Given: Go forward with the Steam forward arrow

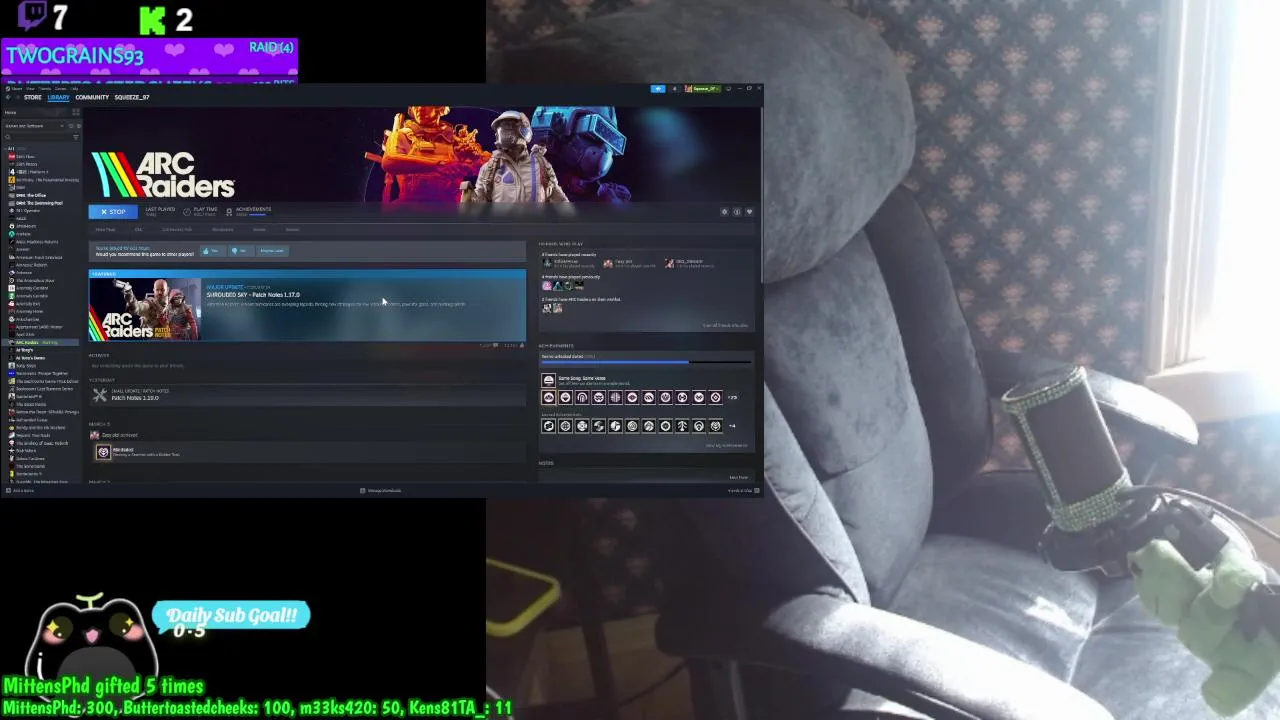Looking at the screenshot, I should [18, 97].
